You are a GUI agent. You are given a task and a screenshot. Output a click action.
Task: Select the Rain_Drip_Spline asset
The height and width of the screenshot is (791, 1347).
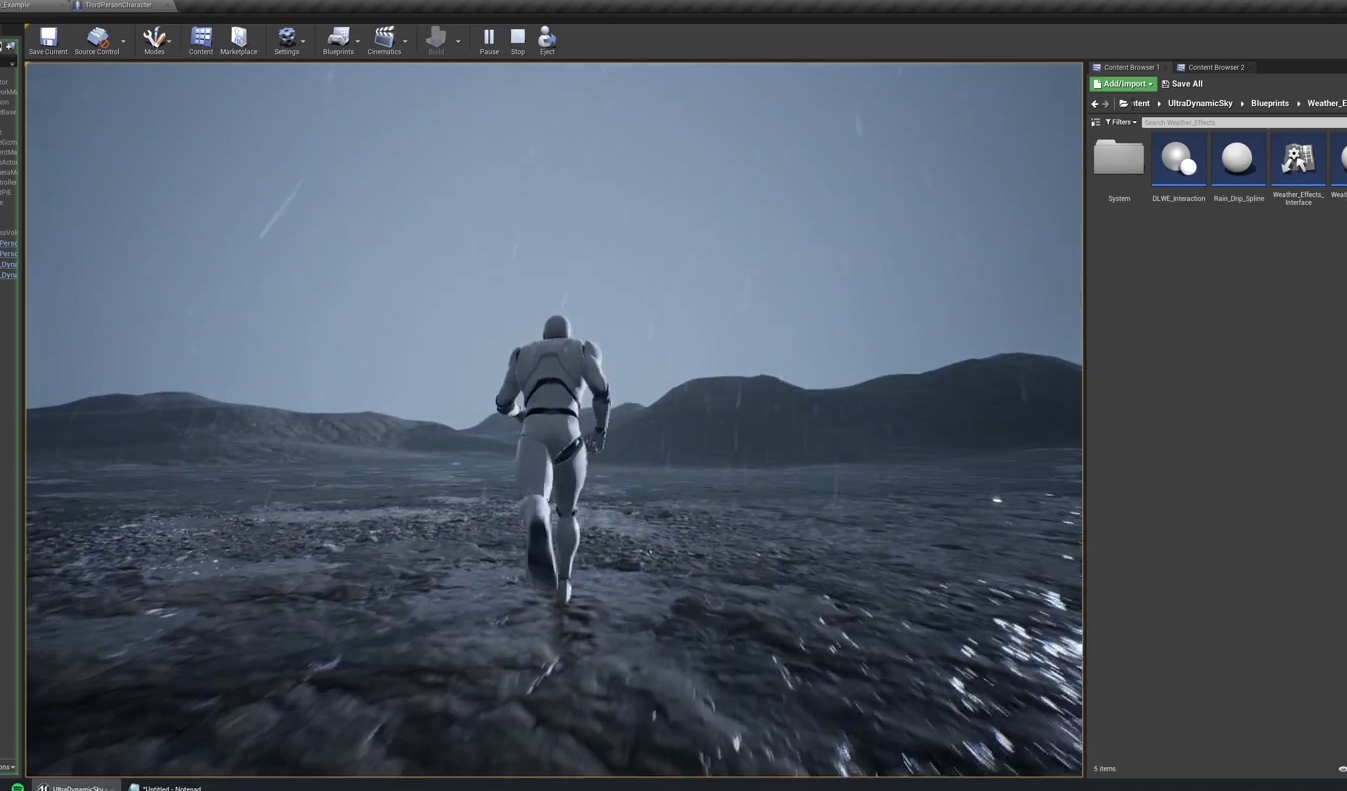1239,169
